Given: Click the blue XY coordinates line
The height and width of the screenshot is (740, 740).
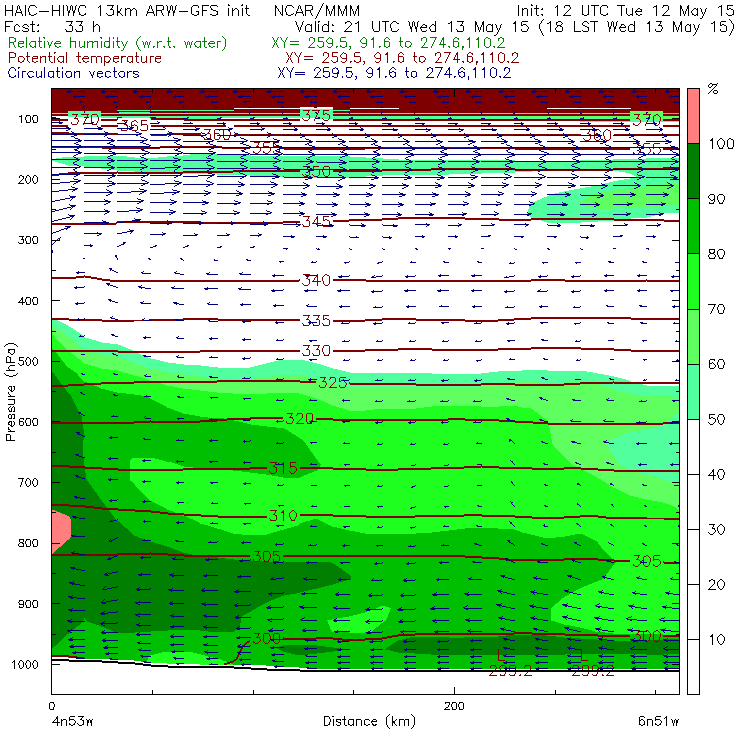Looking at the screenshot, I should (394, 73).
